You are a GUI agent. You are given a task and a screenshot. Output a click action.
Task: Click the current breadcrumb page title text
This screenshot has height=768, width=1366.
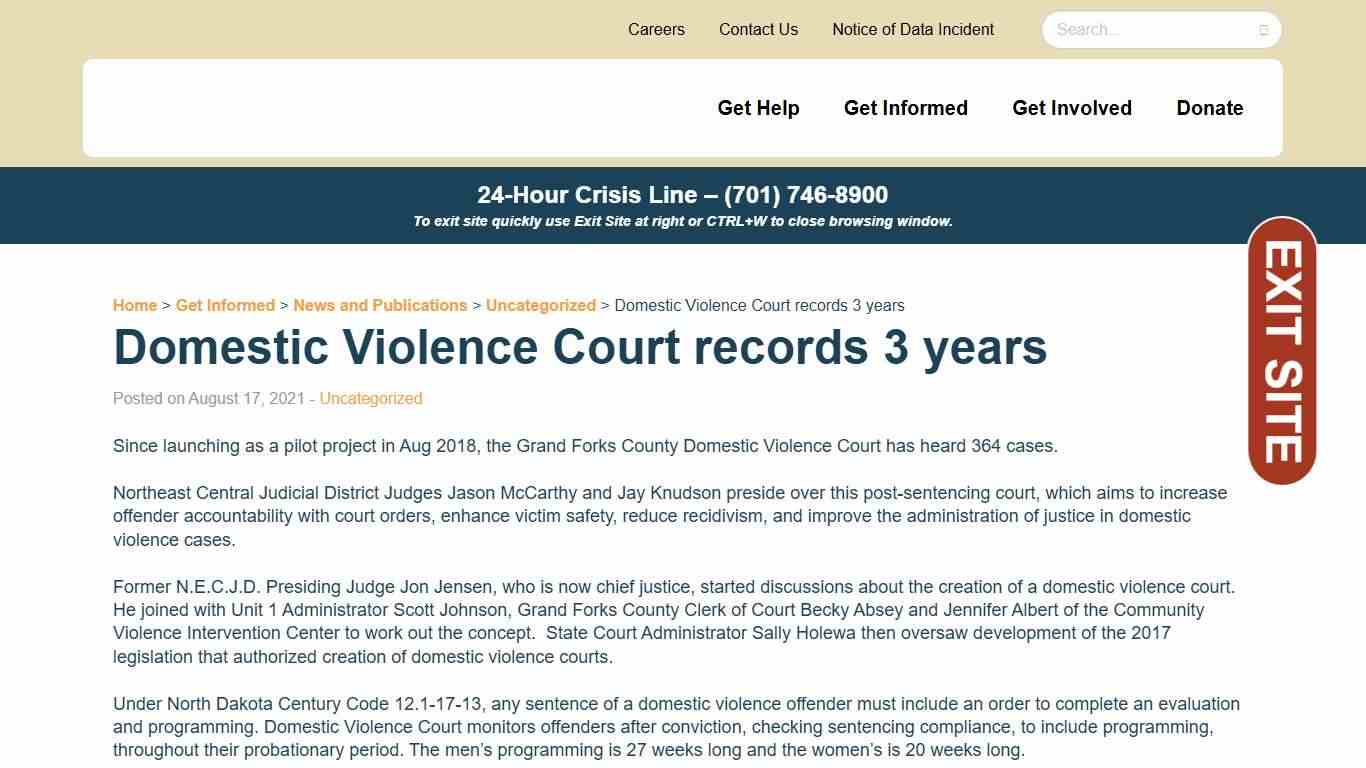(759, 305)
